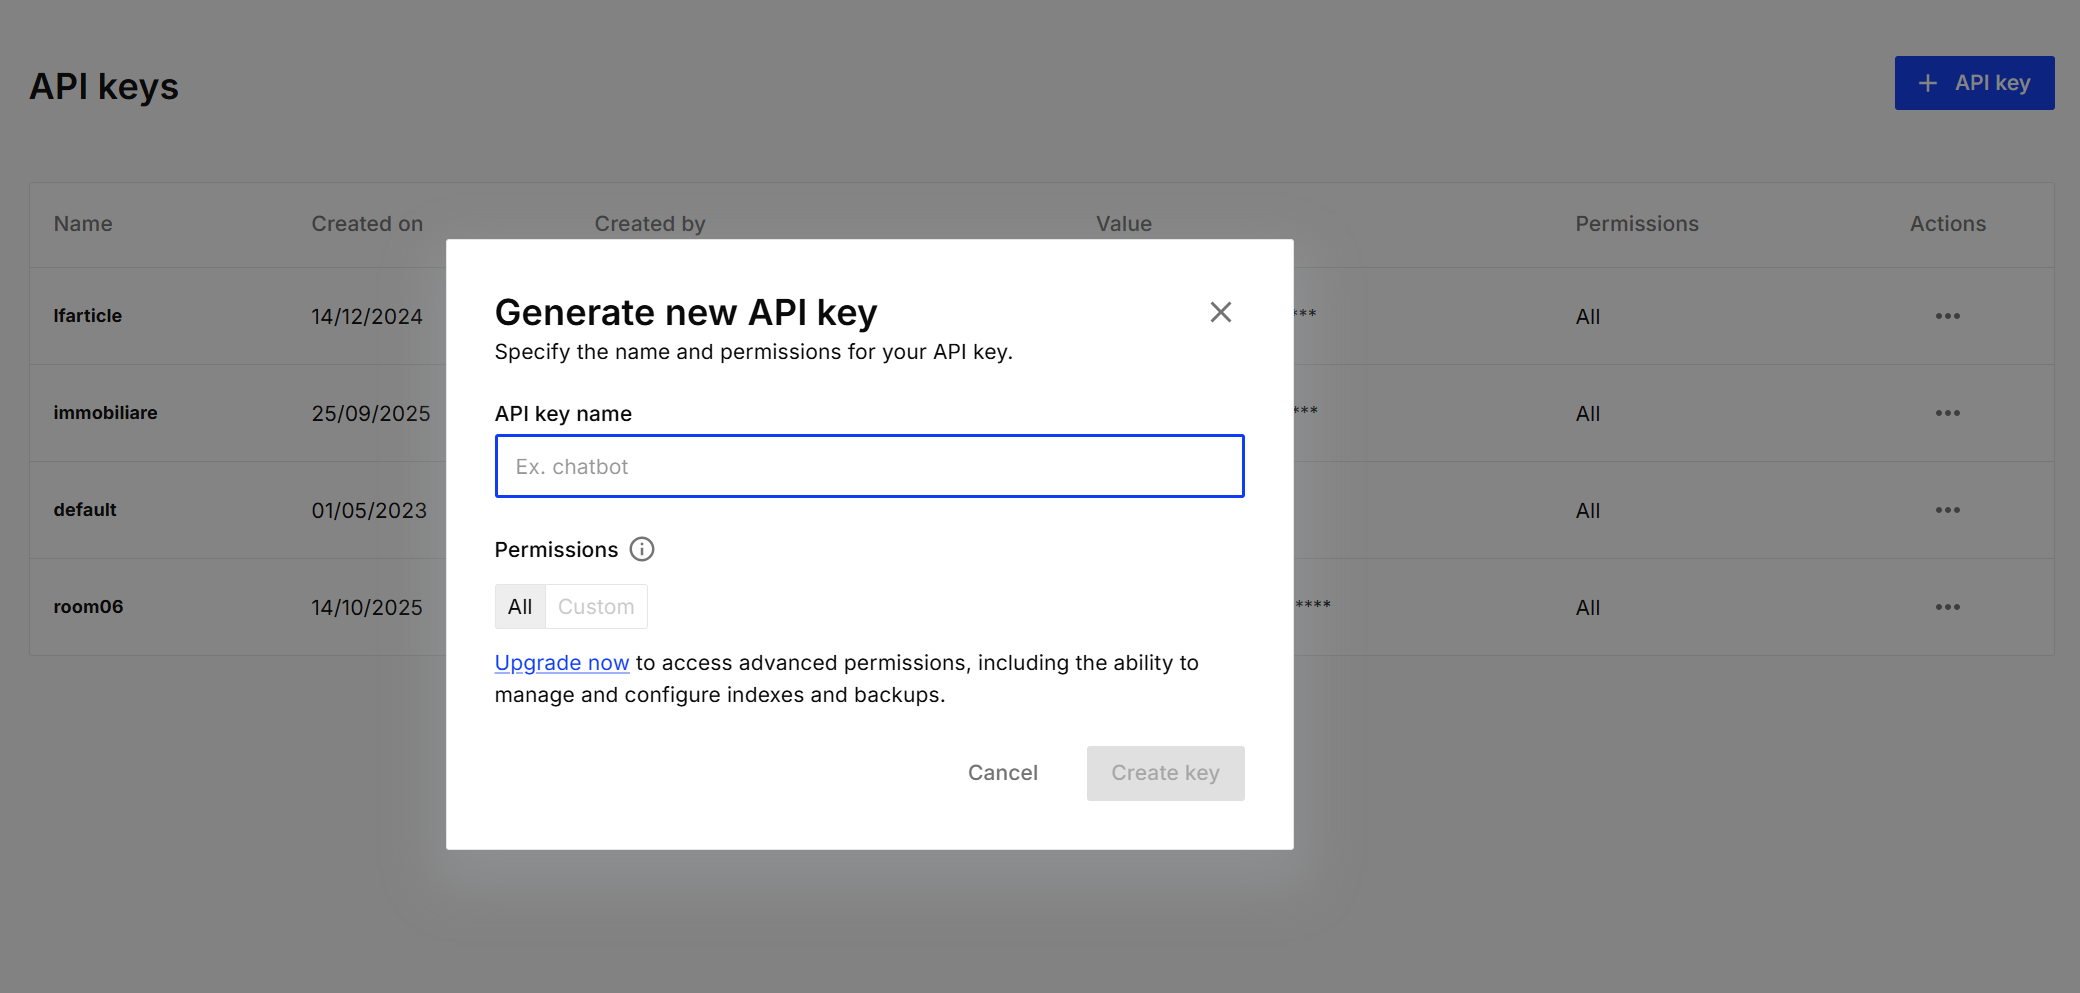Select the default key row name

pyautogui.click(x=85, y=510)
